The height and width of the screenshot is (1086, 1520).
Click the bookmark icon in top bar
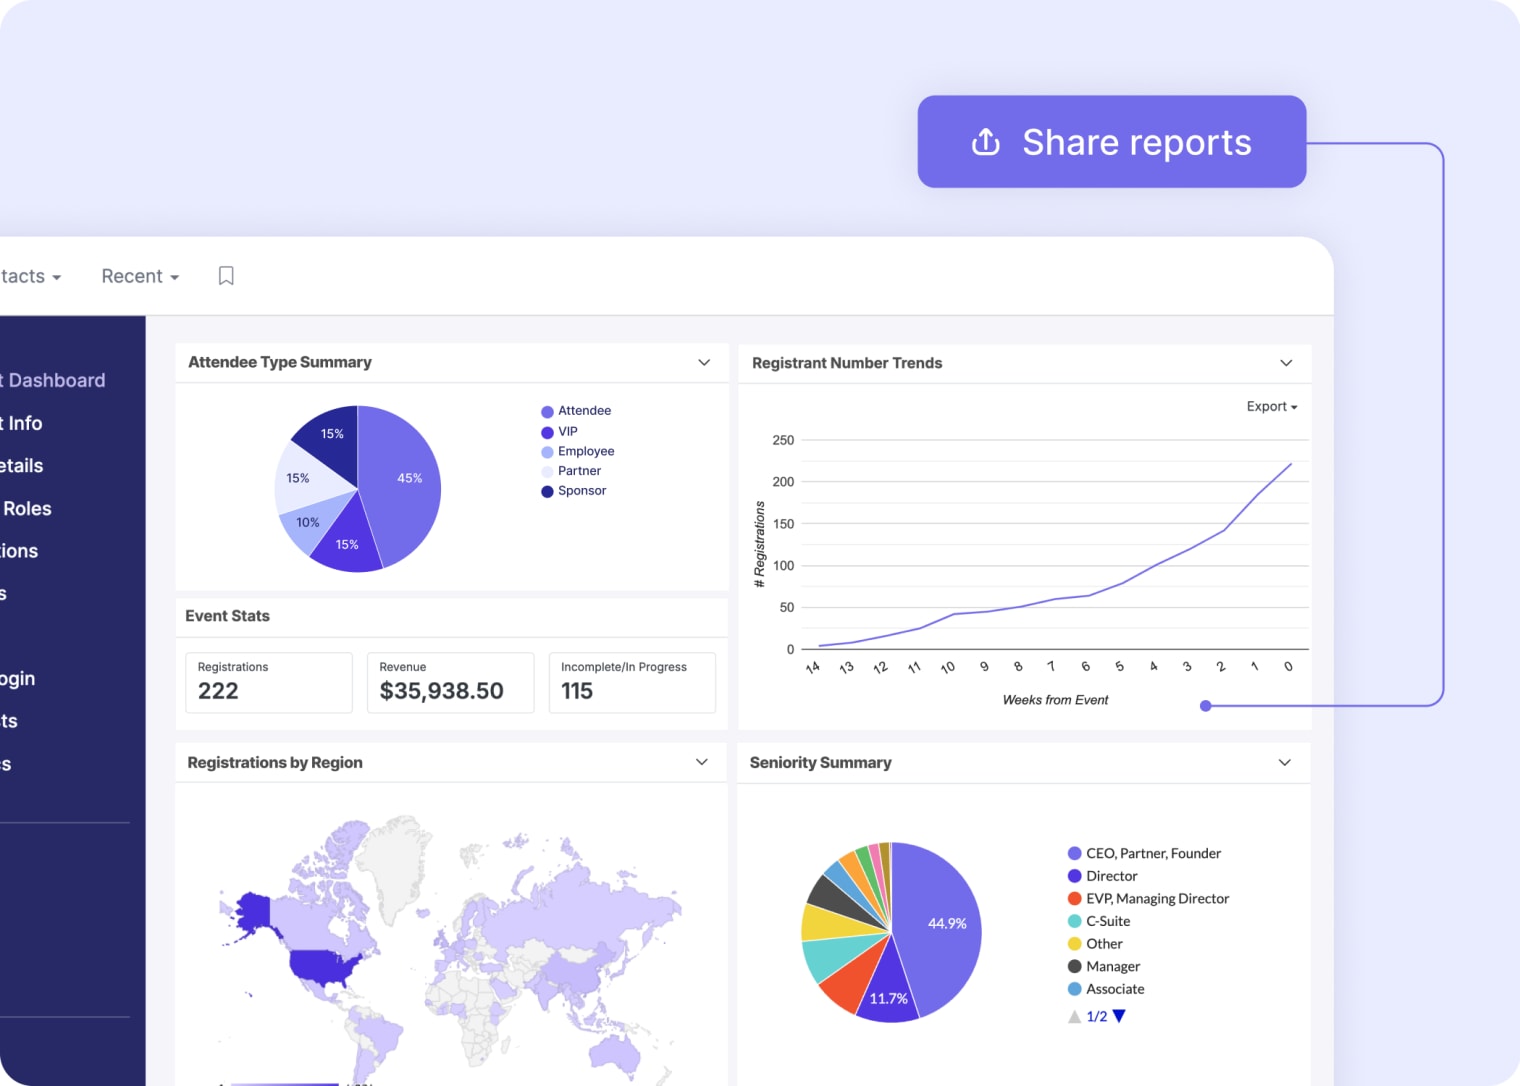226,276
